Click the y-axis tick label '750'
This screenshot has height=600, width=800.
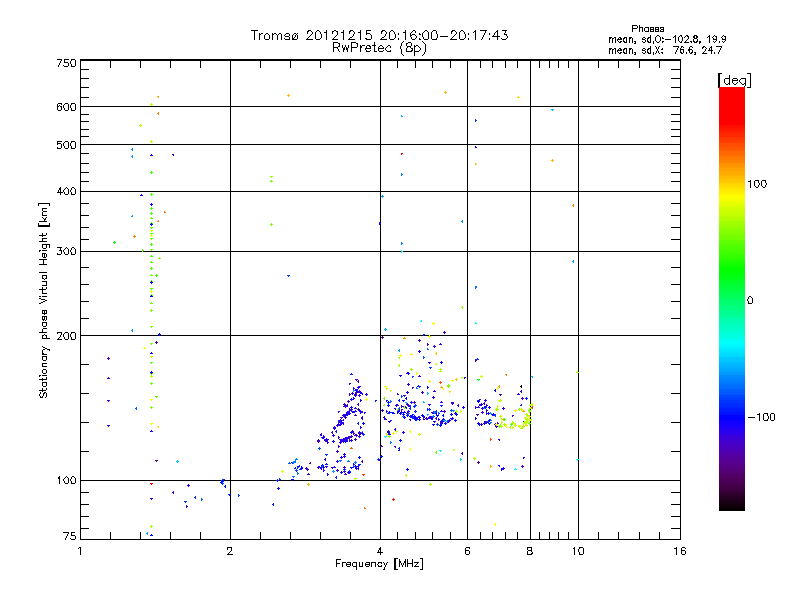[67, 63]
